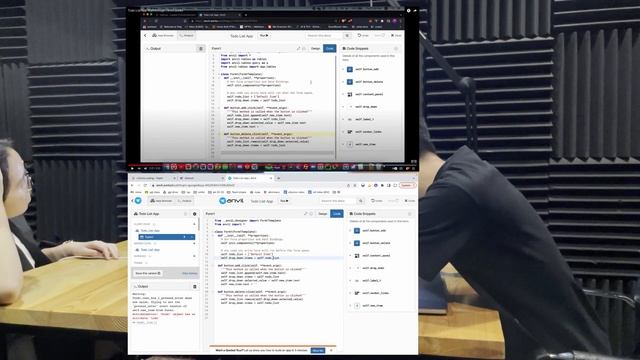Add a new item beside the Server Code section
640x360 pixels.
194,243
